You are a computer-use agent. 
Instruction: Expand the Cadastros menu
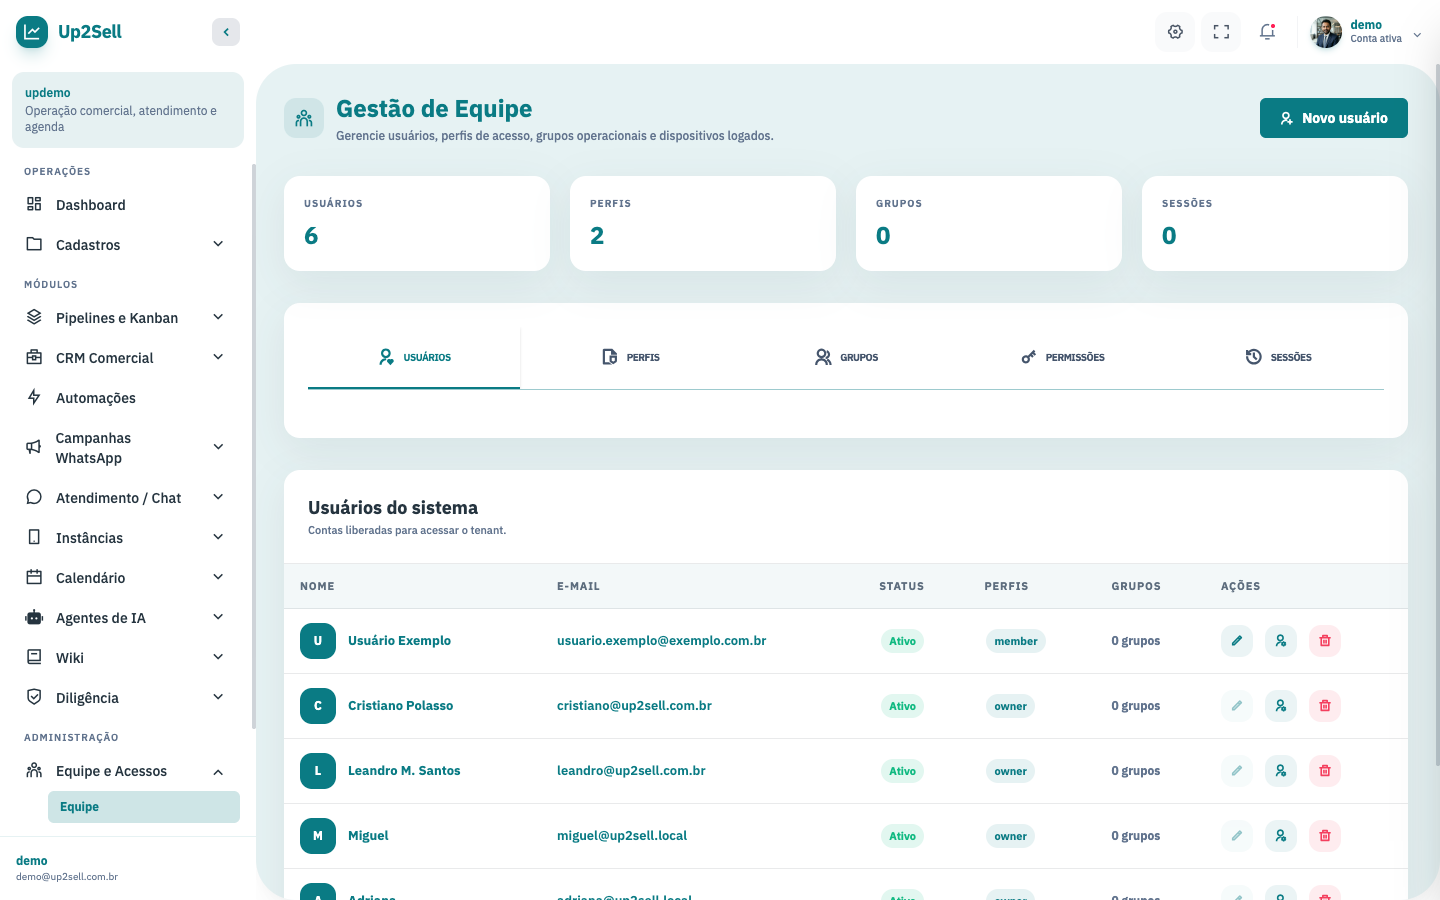pos(128,245)
